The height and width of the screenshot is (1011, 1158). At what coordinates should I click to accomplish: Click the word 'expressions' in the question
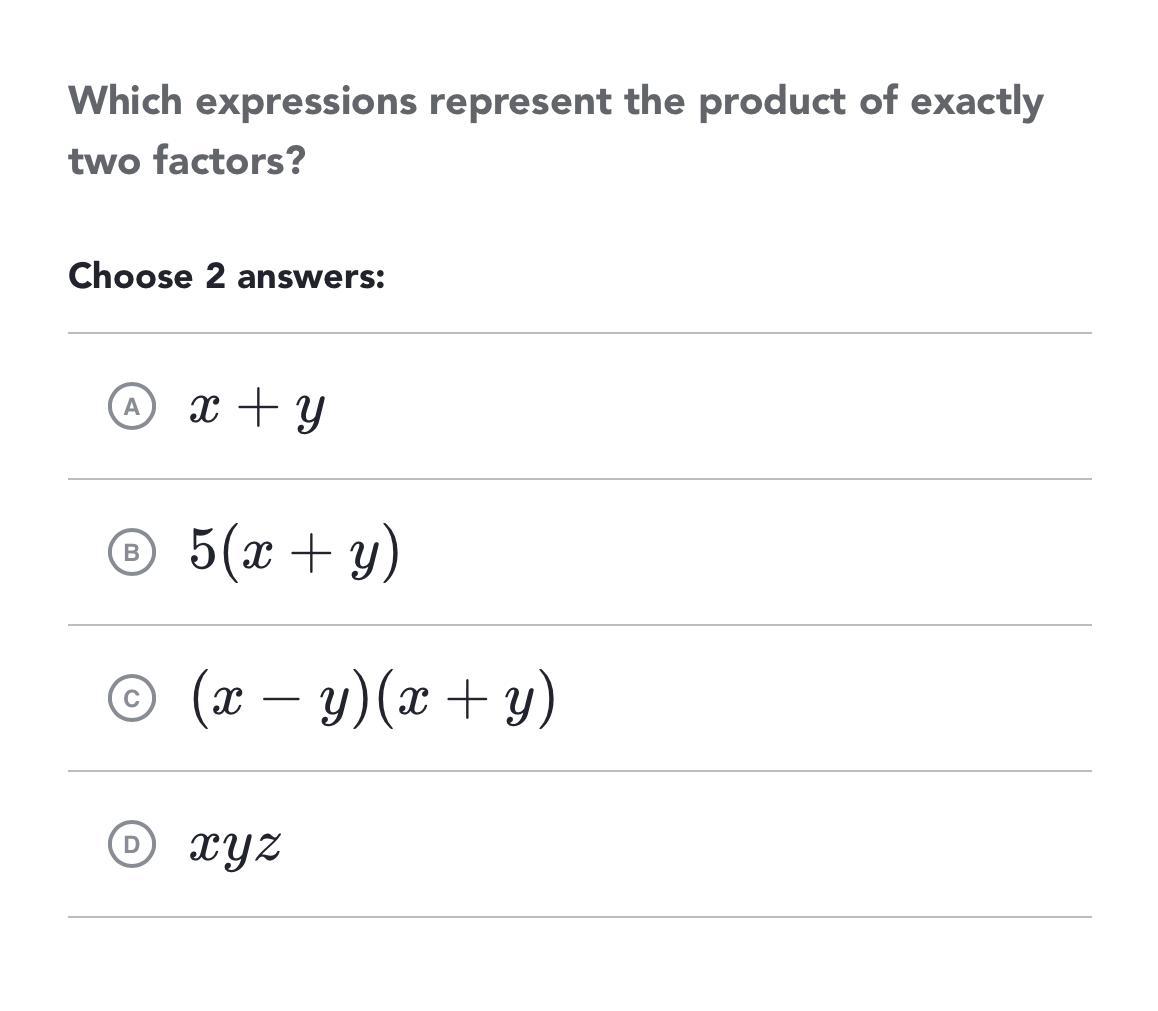[x=306, y=101]
